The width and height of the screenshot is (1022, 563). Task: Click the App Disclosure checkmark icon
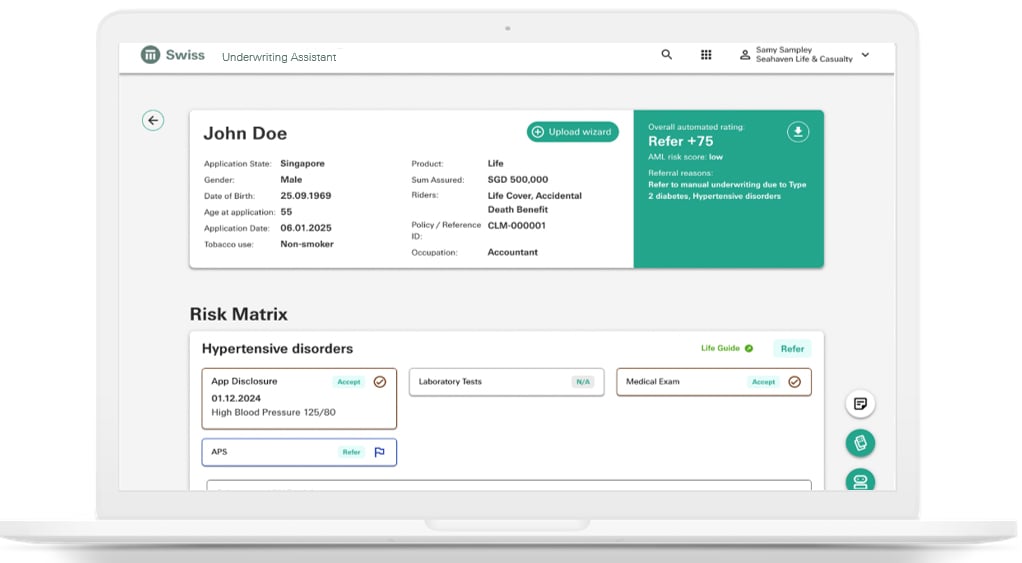(x=380, y=382)
